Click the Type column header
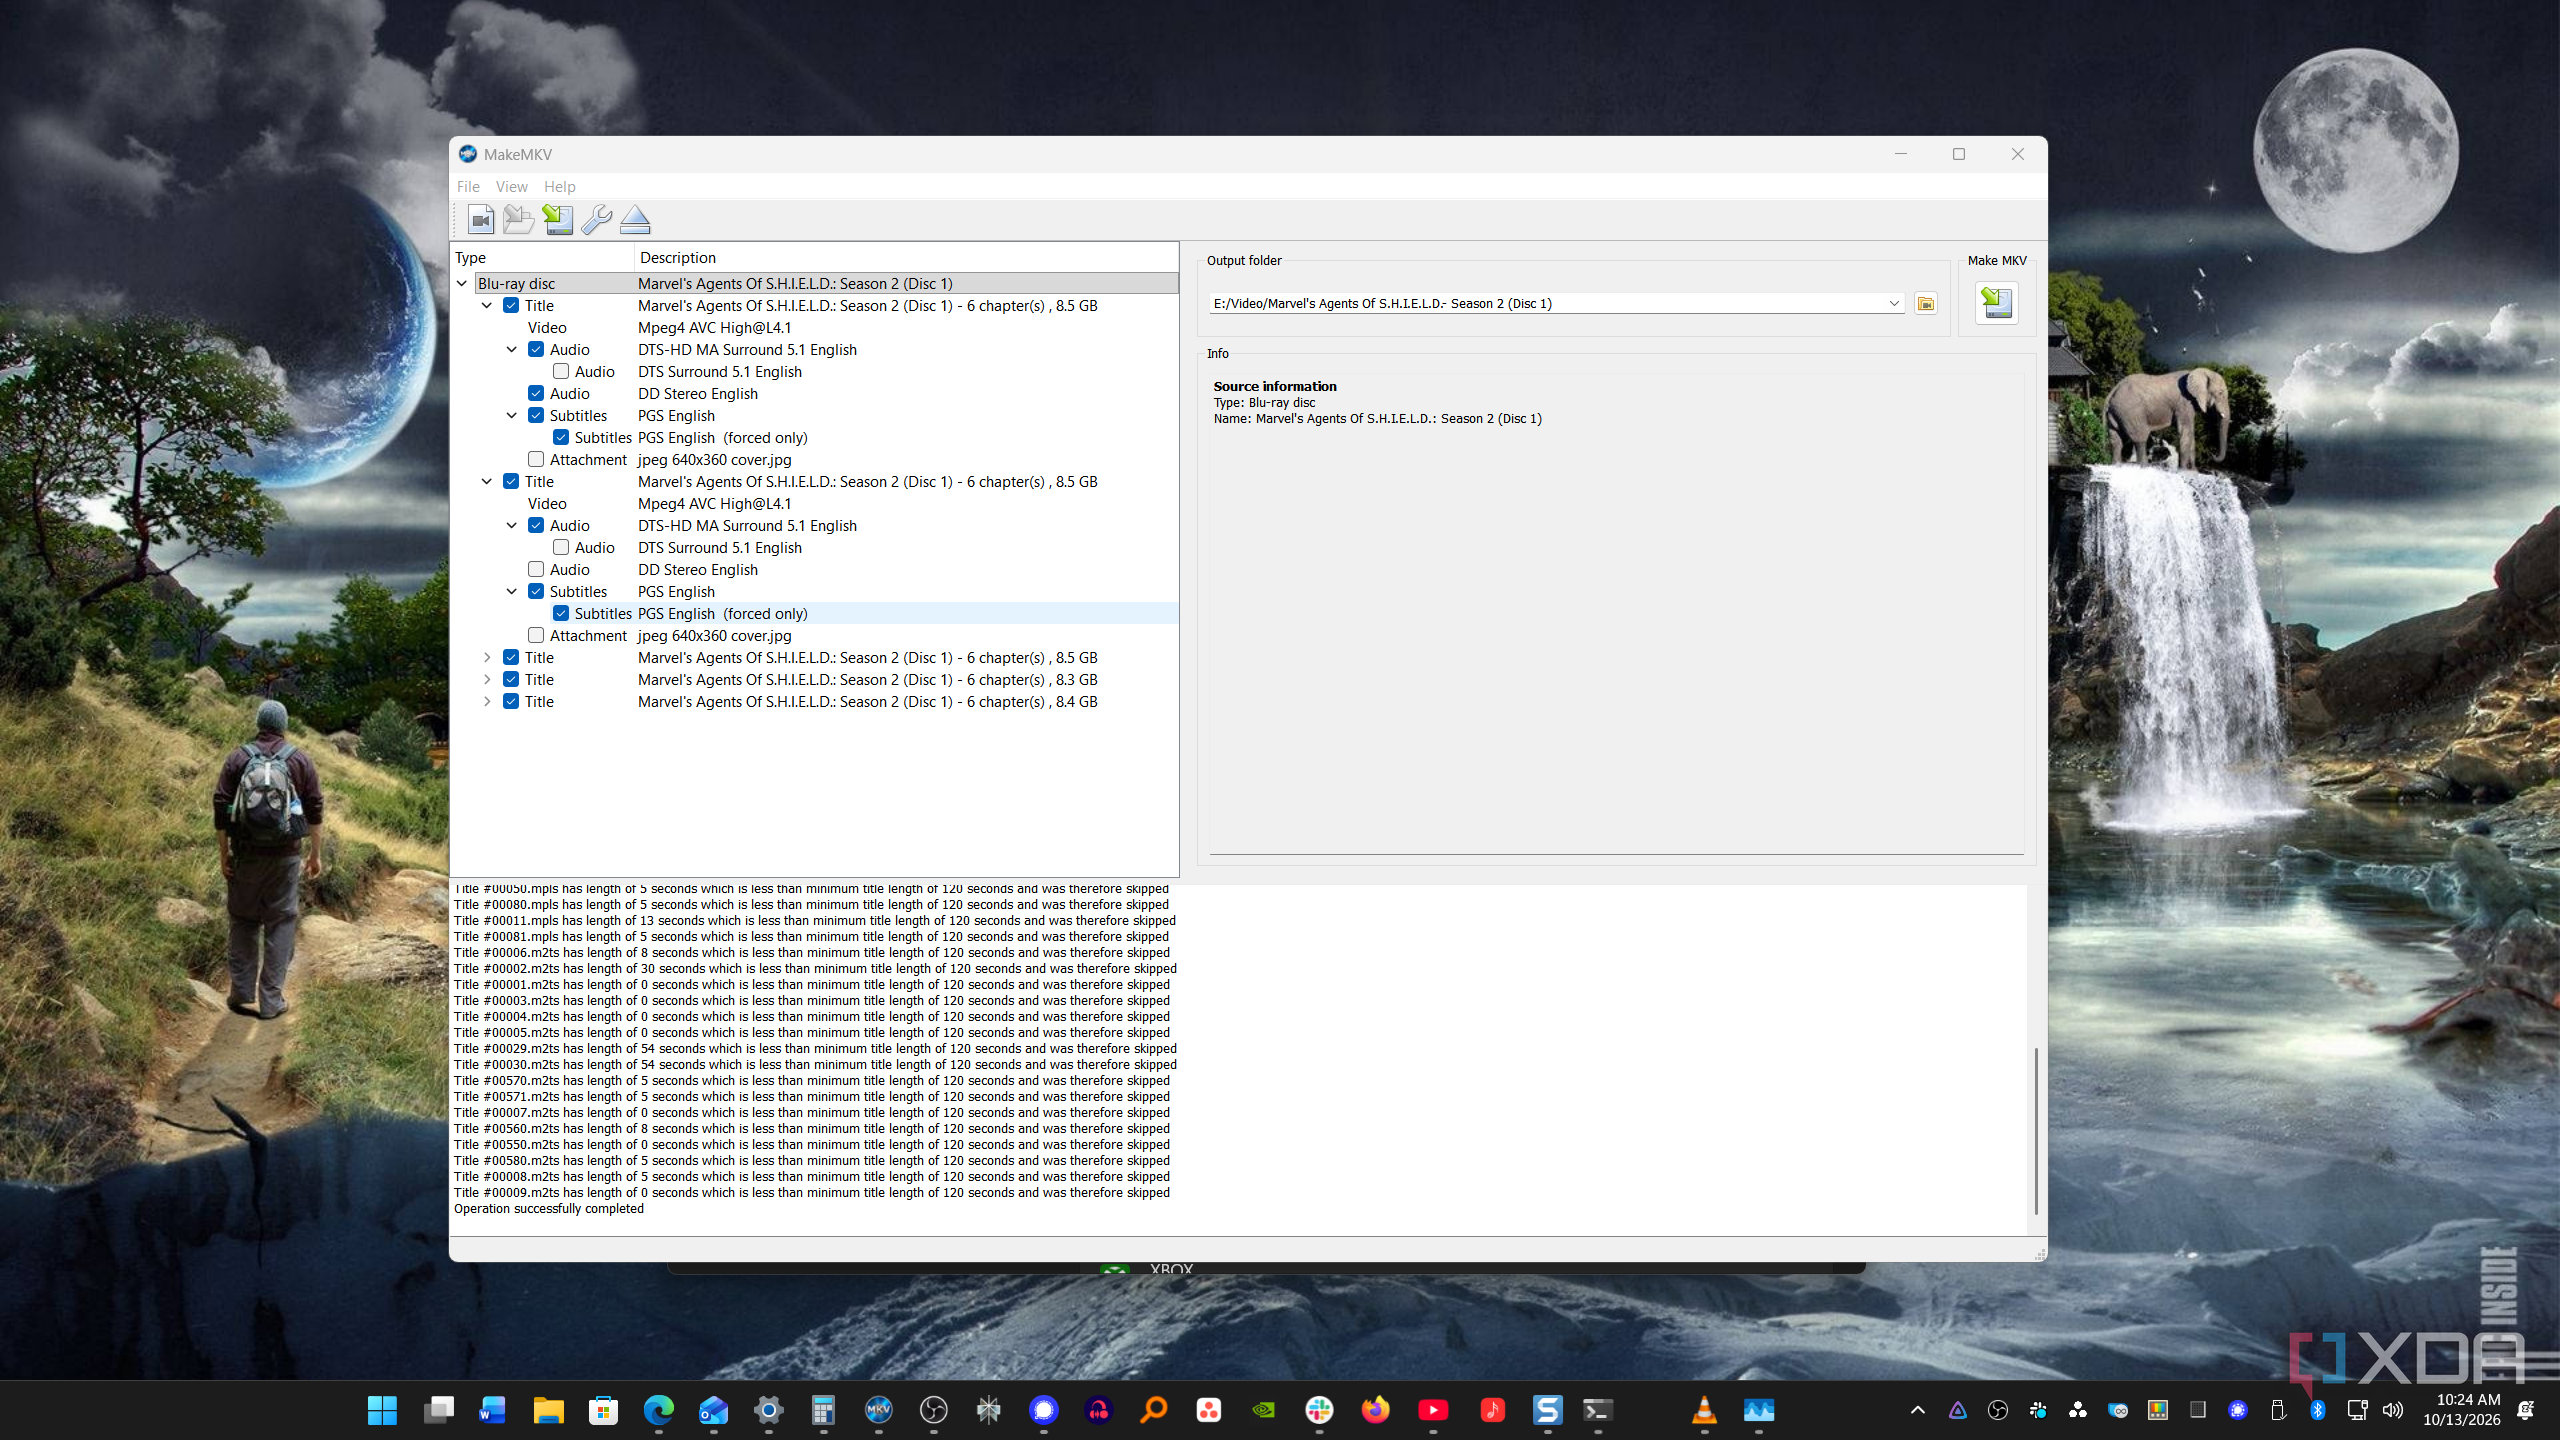 [x=543, y=258]
